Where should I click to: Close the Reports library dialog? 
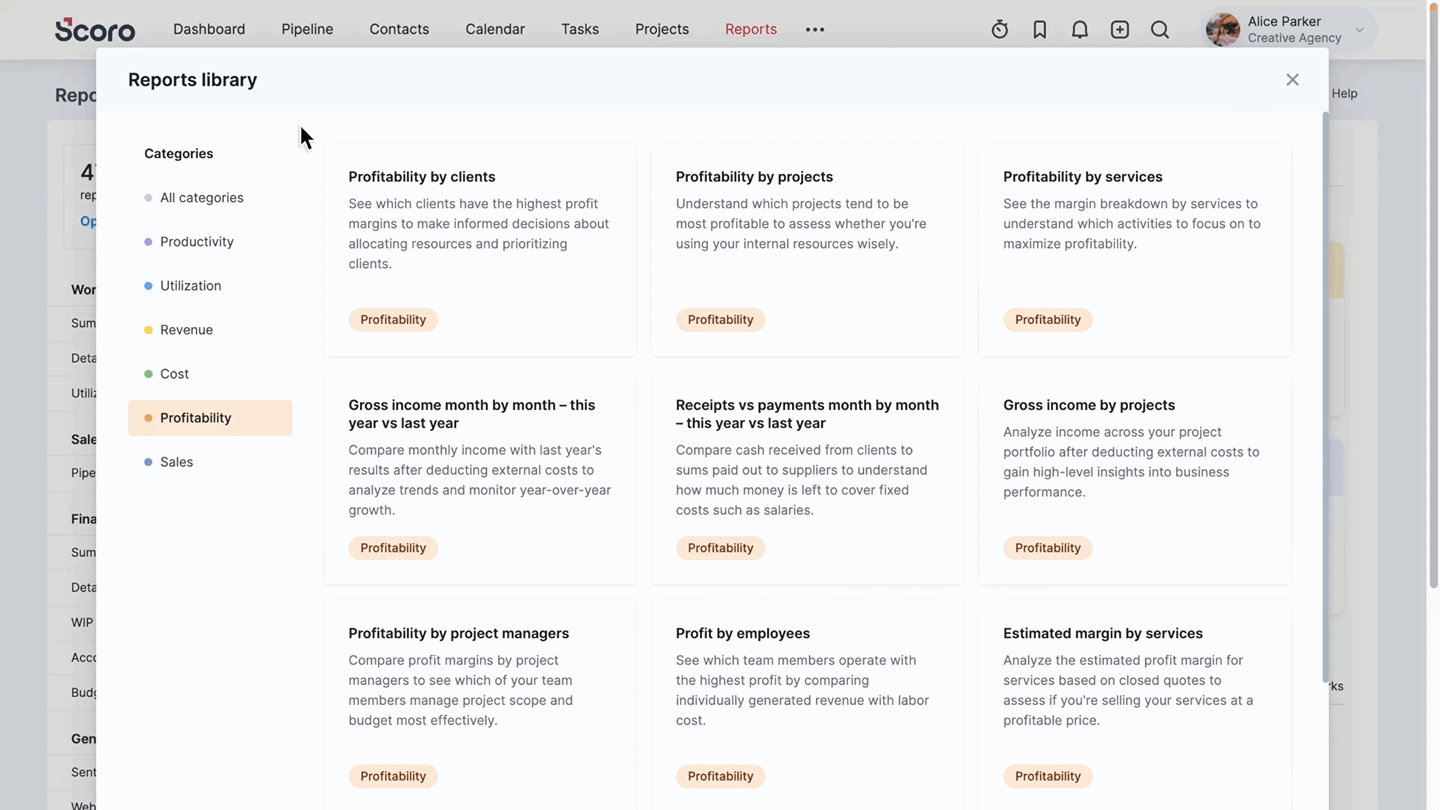tap(1292, 80)
